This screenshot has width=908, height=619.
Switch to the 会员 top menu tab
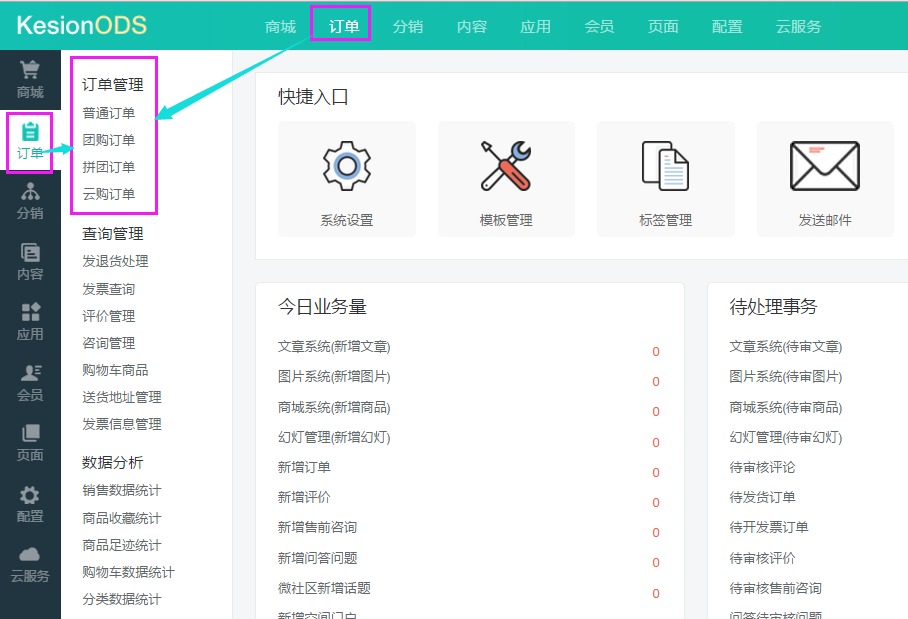pyautogui.click(x=599, y=27)
